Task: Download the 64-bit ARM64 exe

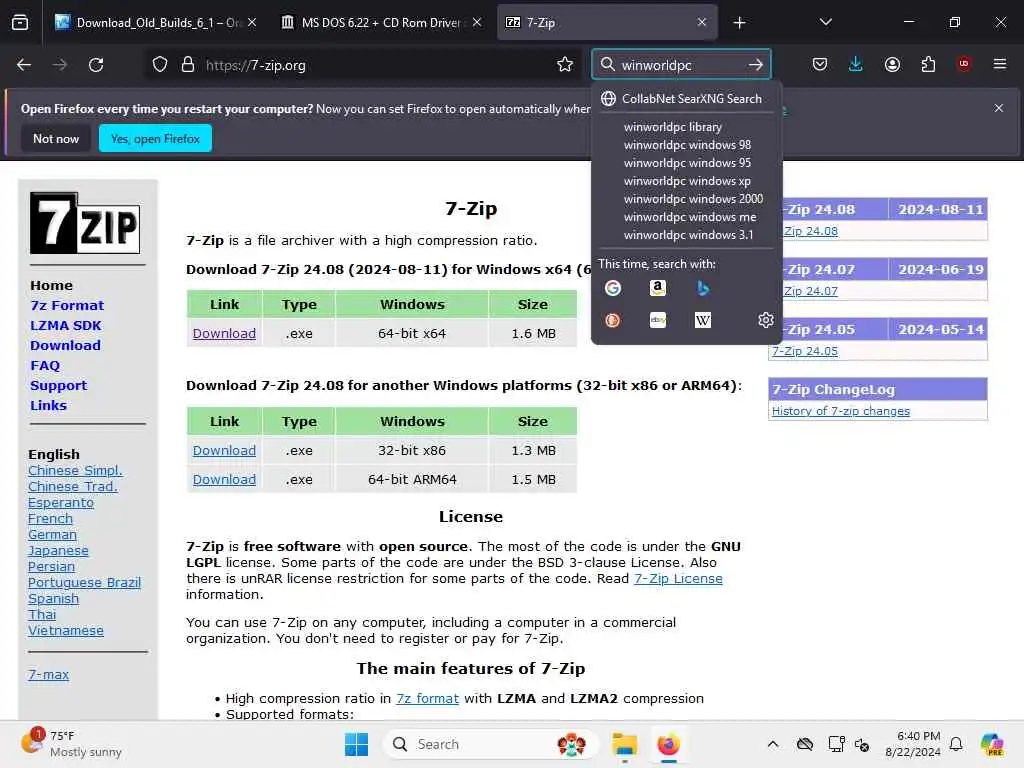Action: pos(224,479)
